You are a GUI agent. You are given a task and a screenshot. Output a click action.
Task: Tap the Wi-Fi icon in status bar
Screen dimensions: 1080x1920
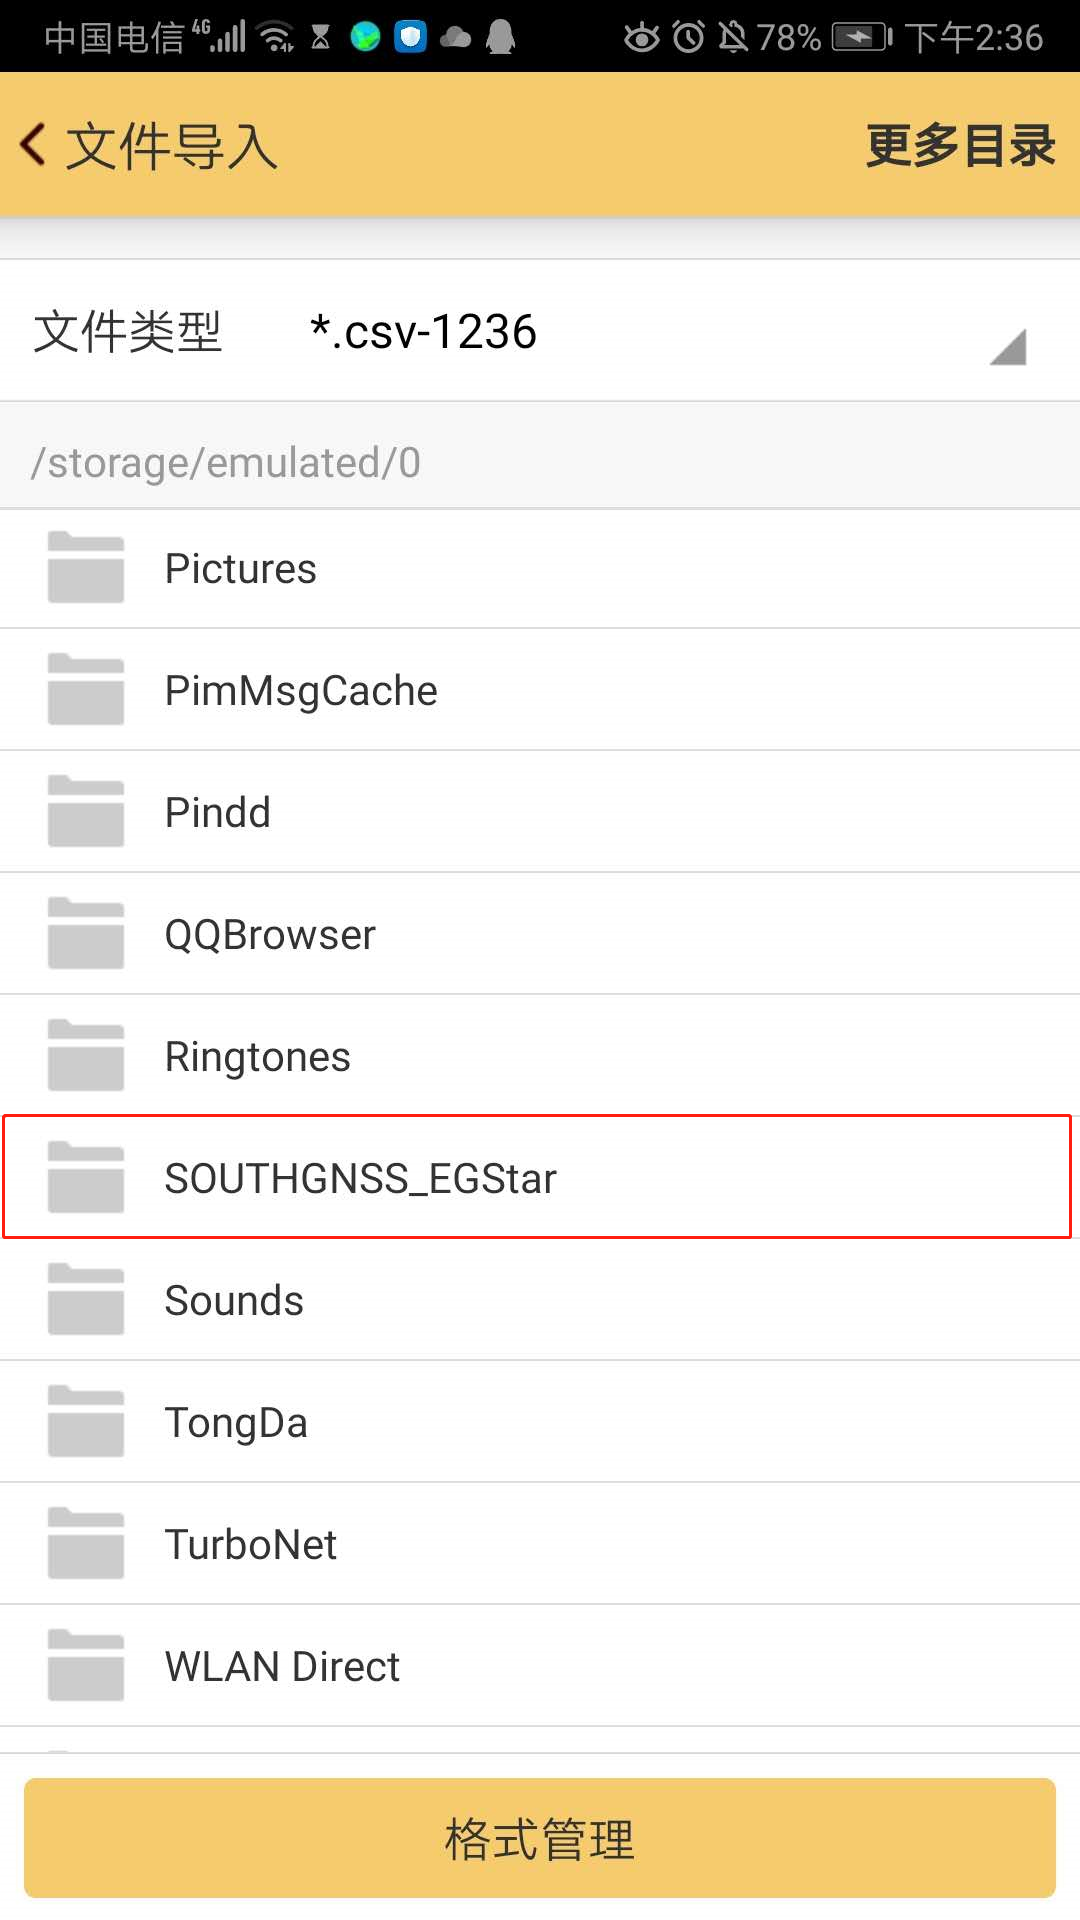[x=276, y=38]
